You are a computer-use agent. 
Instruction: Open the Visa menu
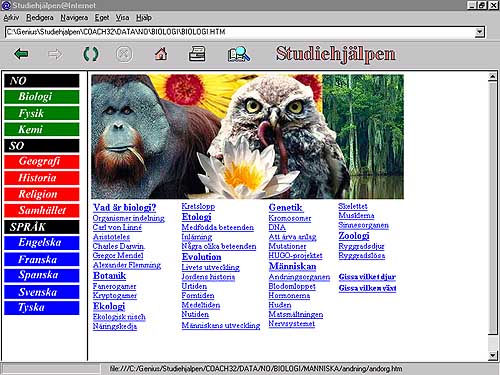(x=122, y=18)
